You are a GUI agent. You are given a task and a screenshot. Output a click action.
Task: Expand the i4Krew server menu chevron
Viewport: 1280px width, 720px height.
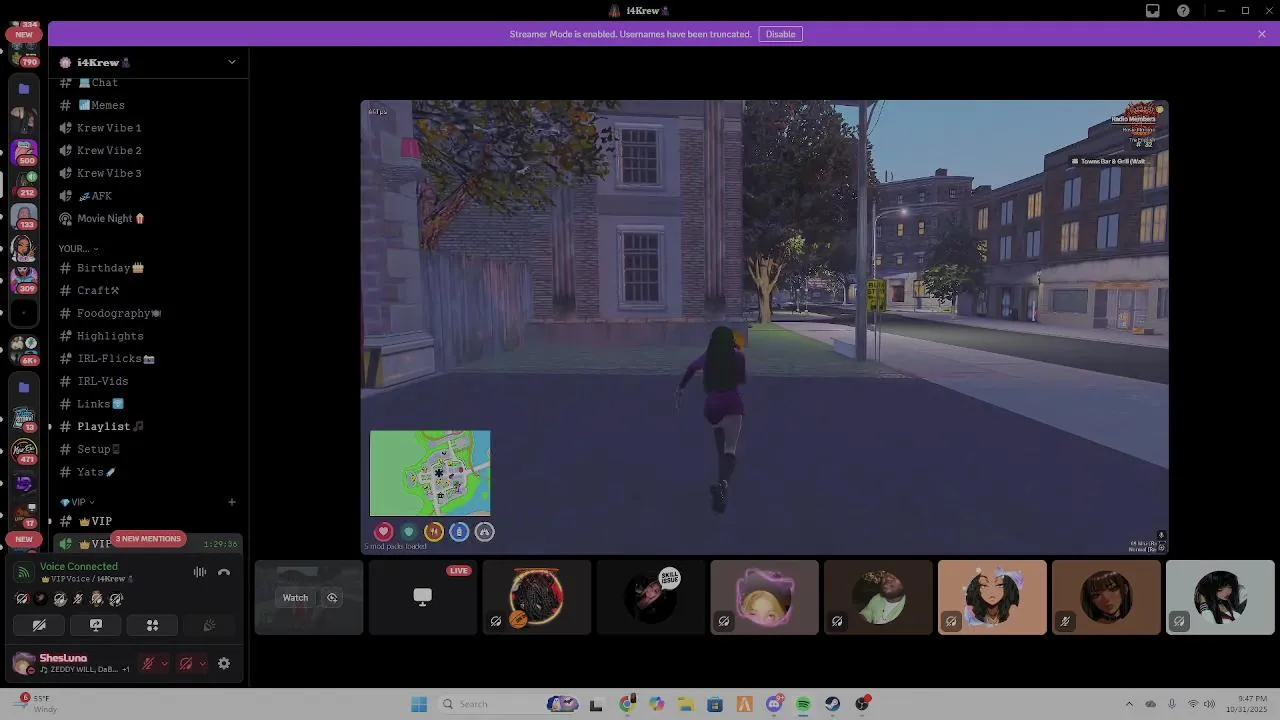pos(232,62)
